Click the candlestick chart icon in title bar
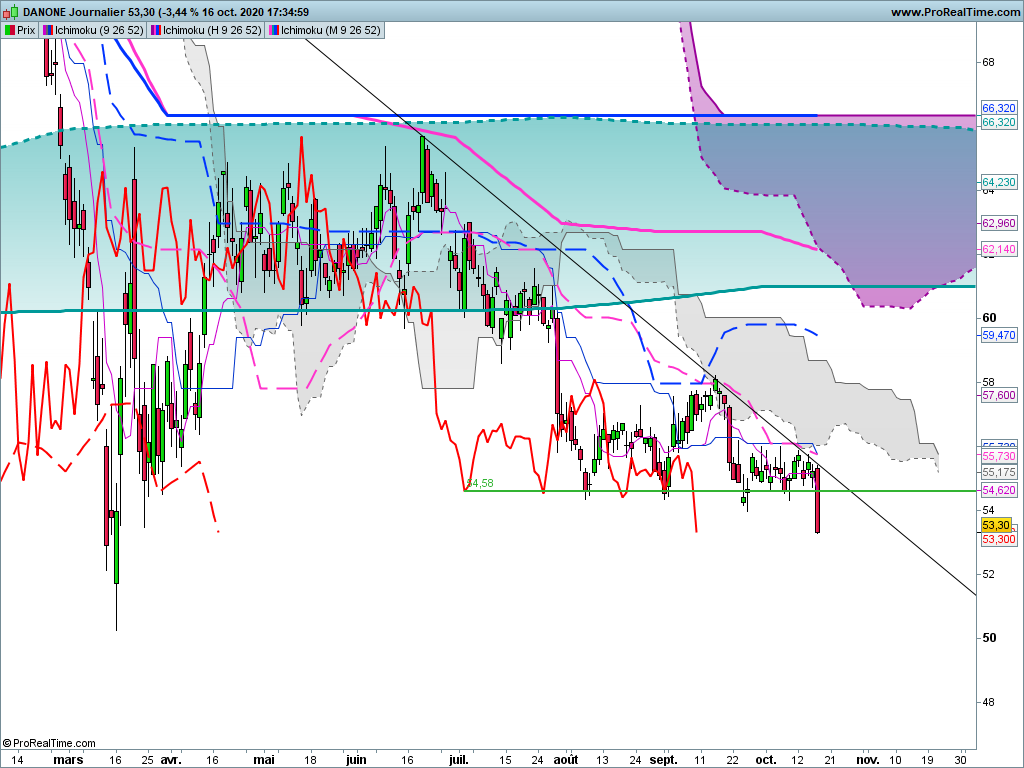The height and width of the screenshot is (768, 1024). point(11,12)
